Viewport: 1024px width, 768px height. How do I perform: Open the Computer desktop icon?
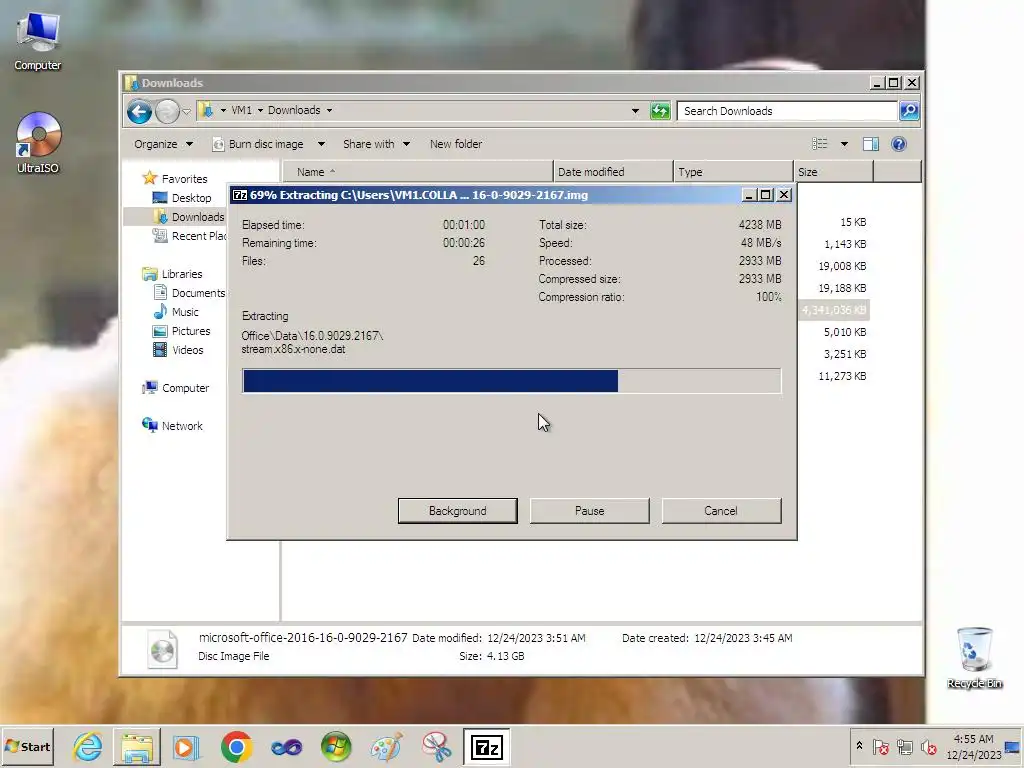click(38, 40)
